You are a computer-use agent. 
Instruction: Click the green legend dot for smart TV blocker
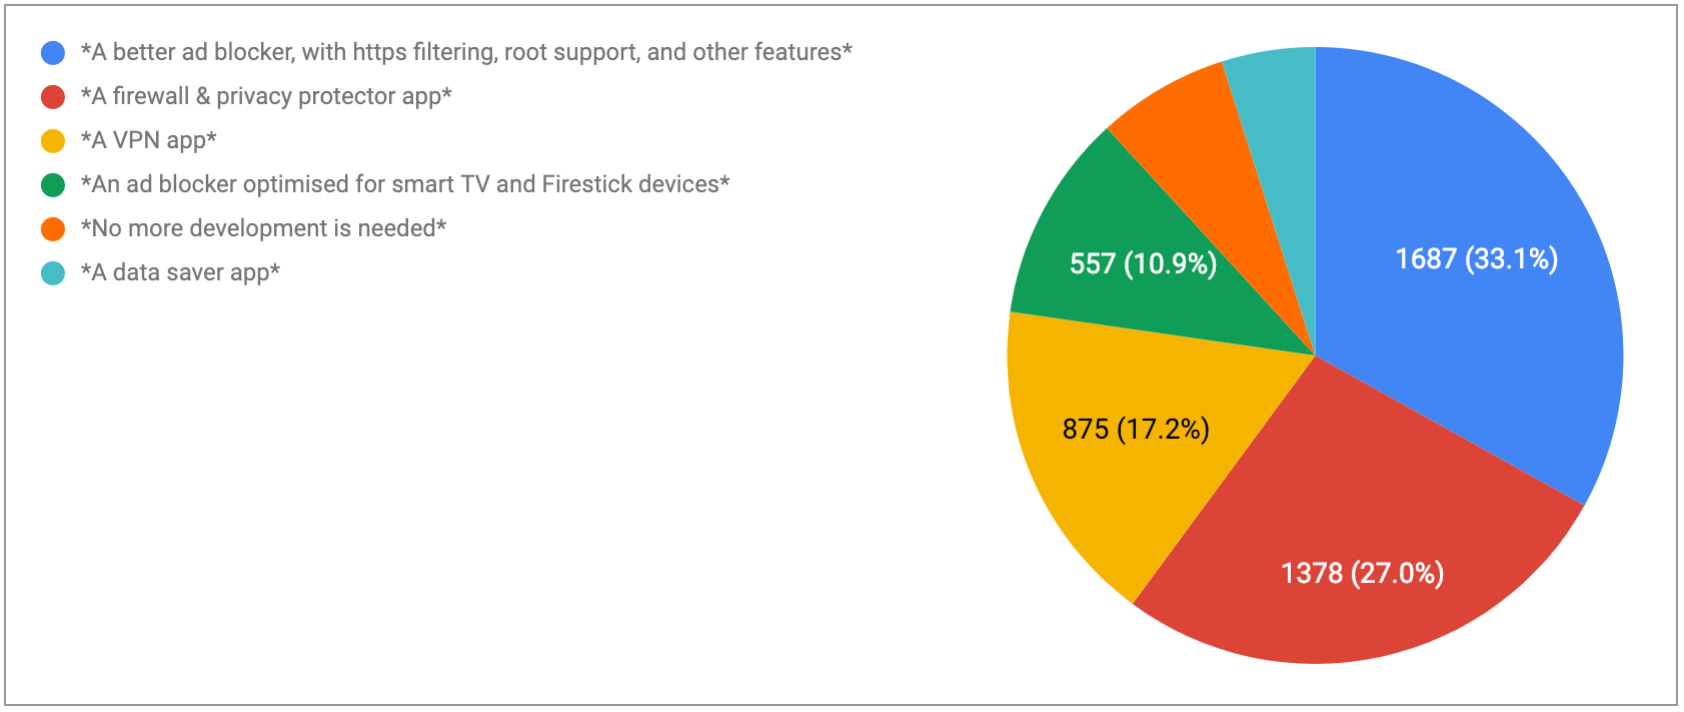pyautogui.click(x=53, y=185)
